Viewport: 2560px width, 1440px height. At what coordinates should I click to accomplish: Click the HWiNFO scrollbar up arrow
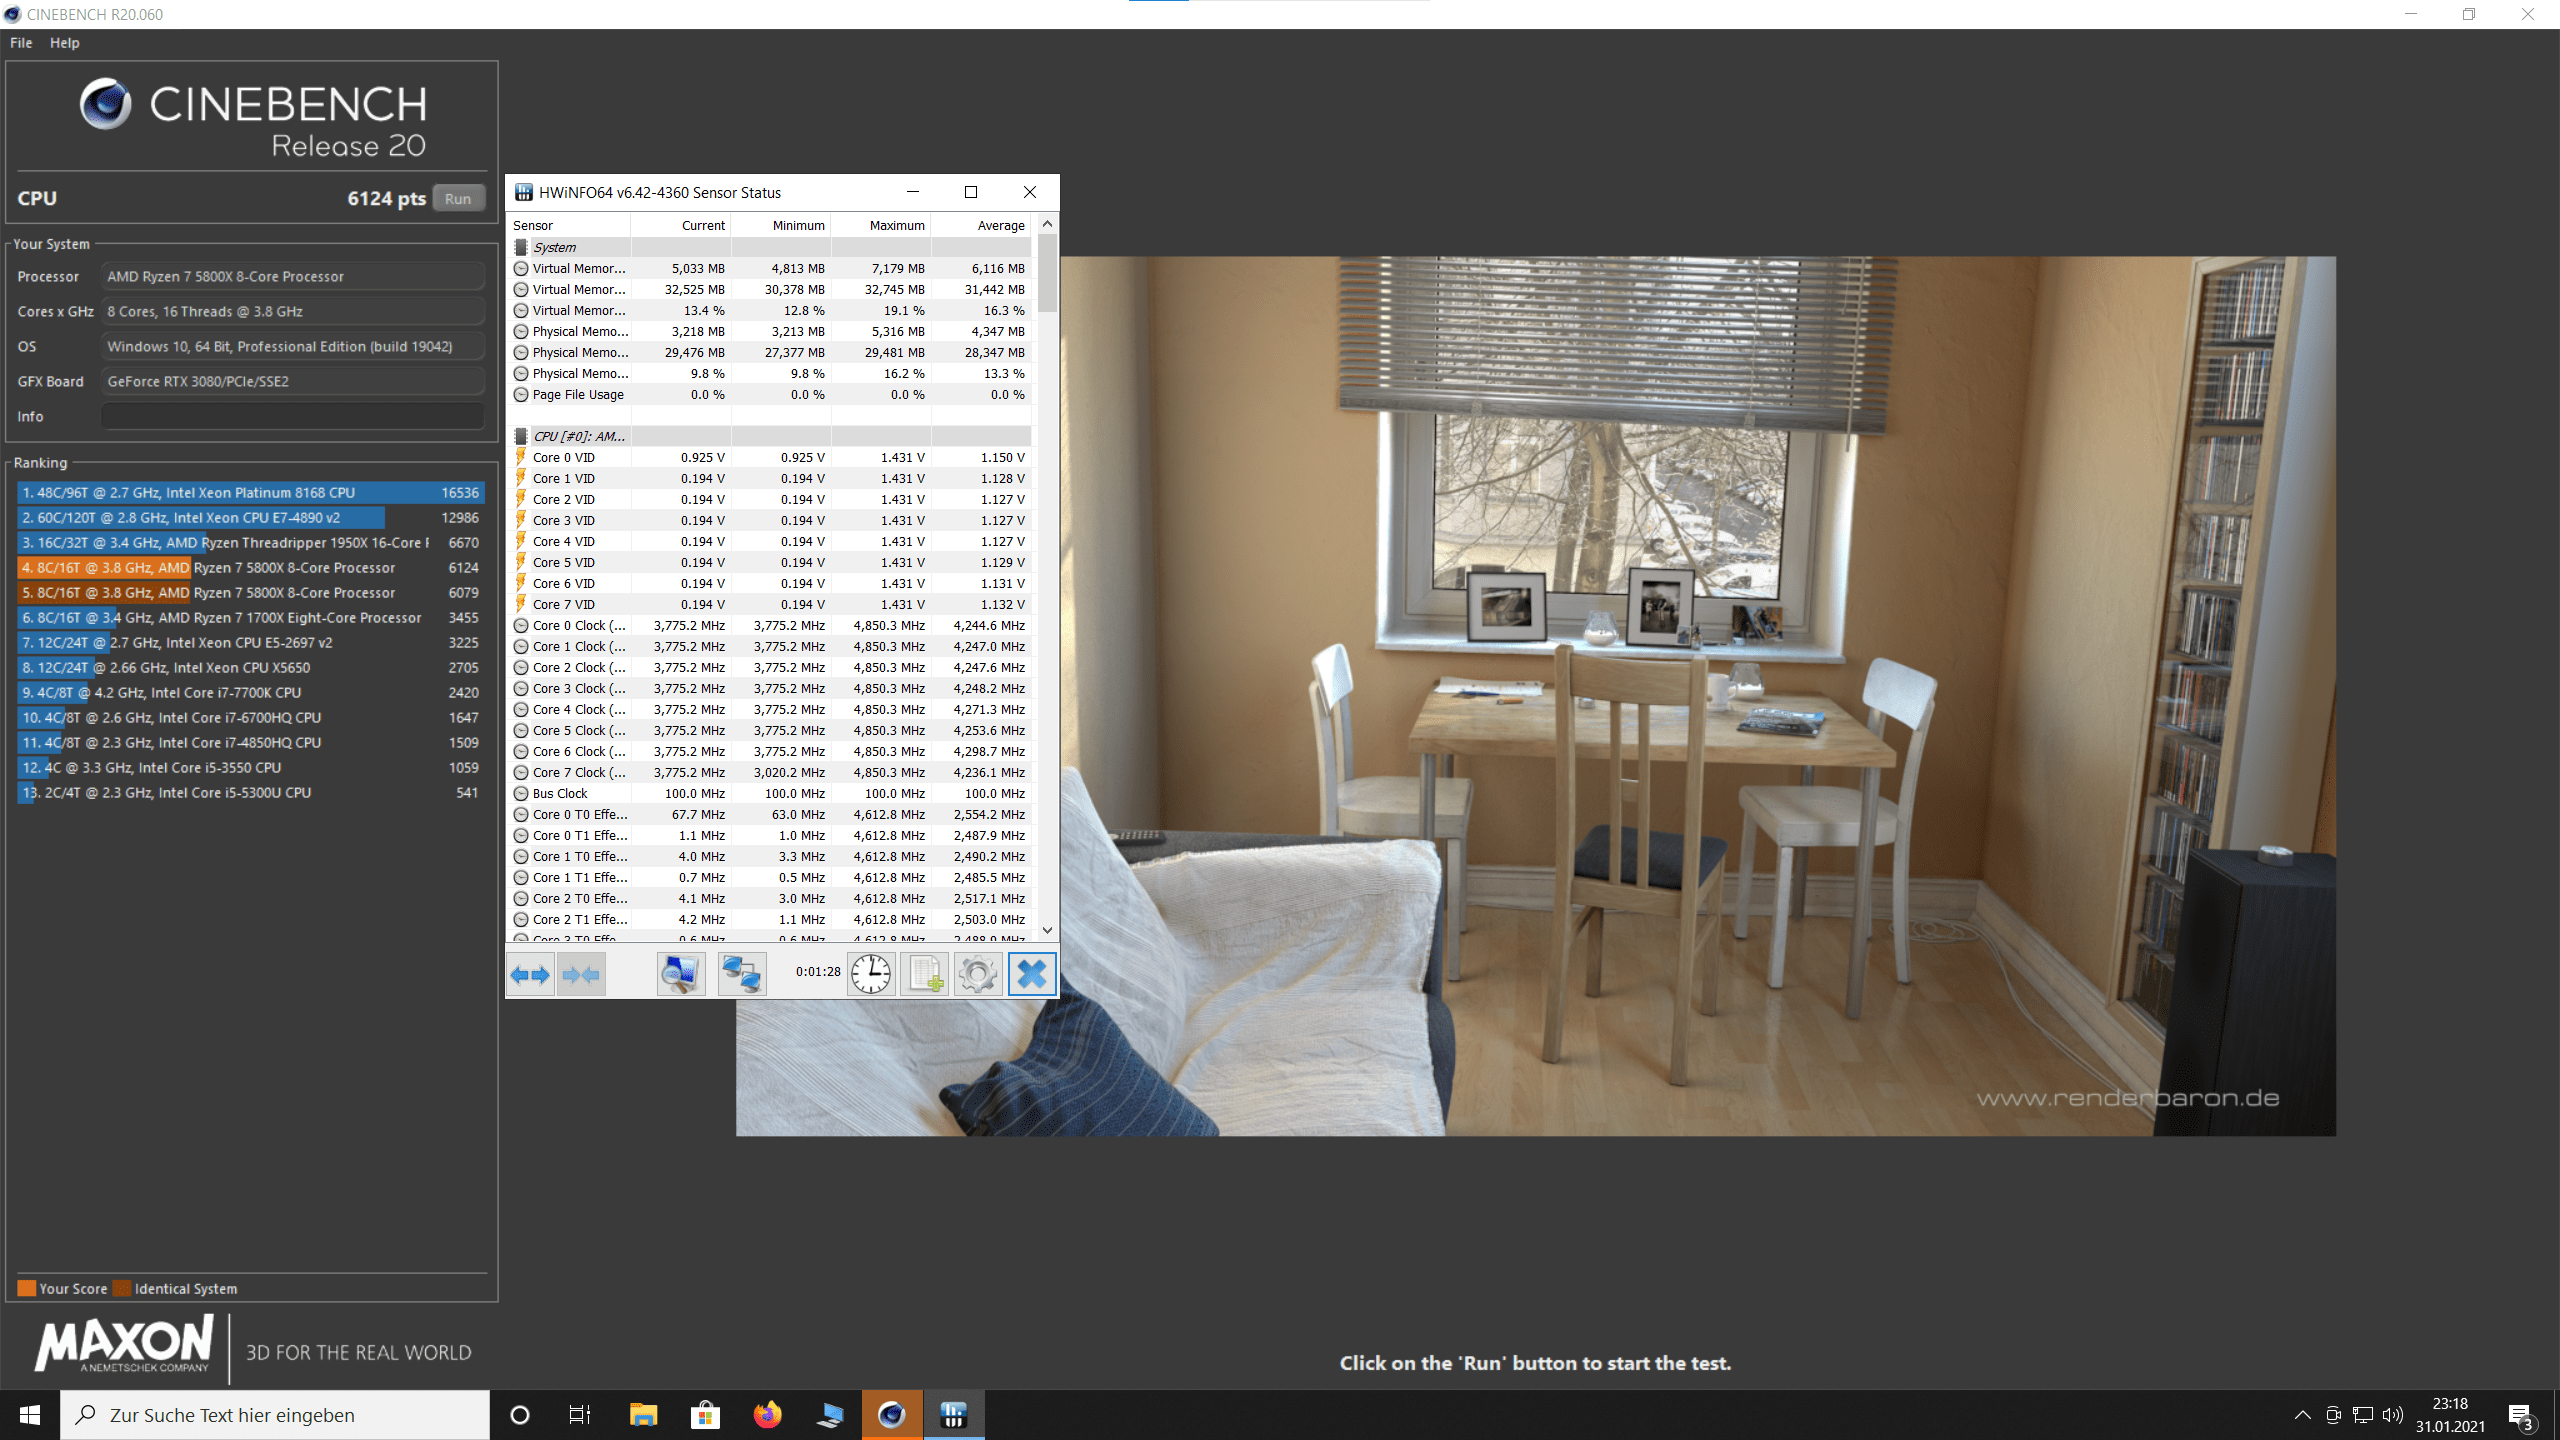pyautogui.click(x=1047, y=224)
